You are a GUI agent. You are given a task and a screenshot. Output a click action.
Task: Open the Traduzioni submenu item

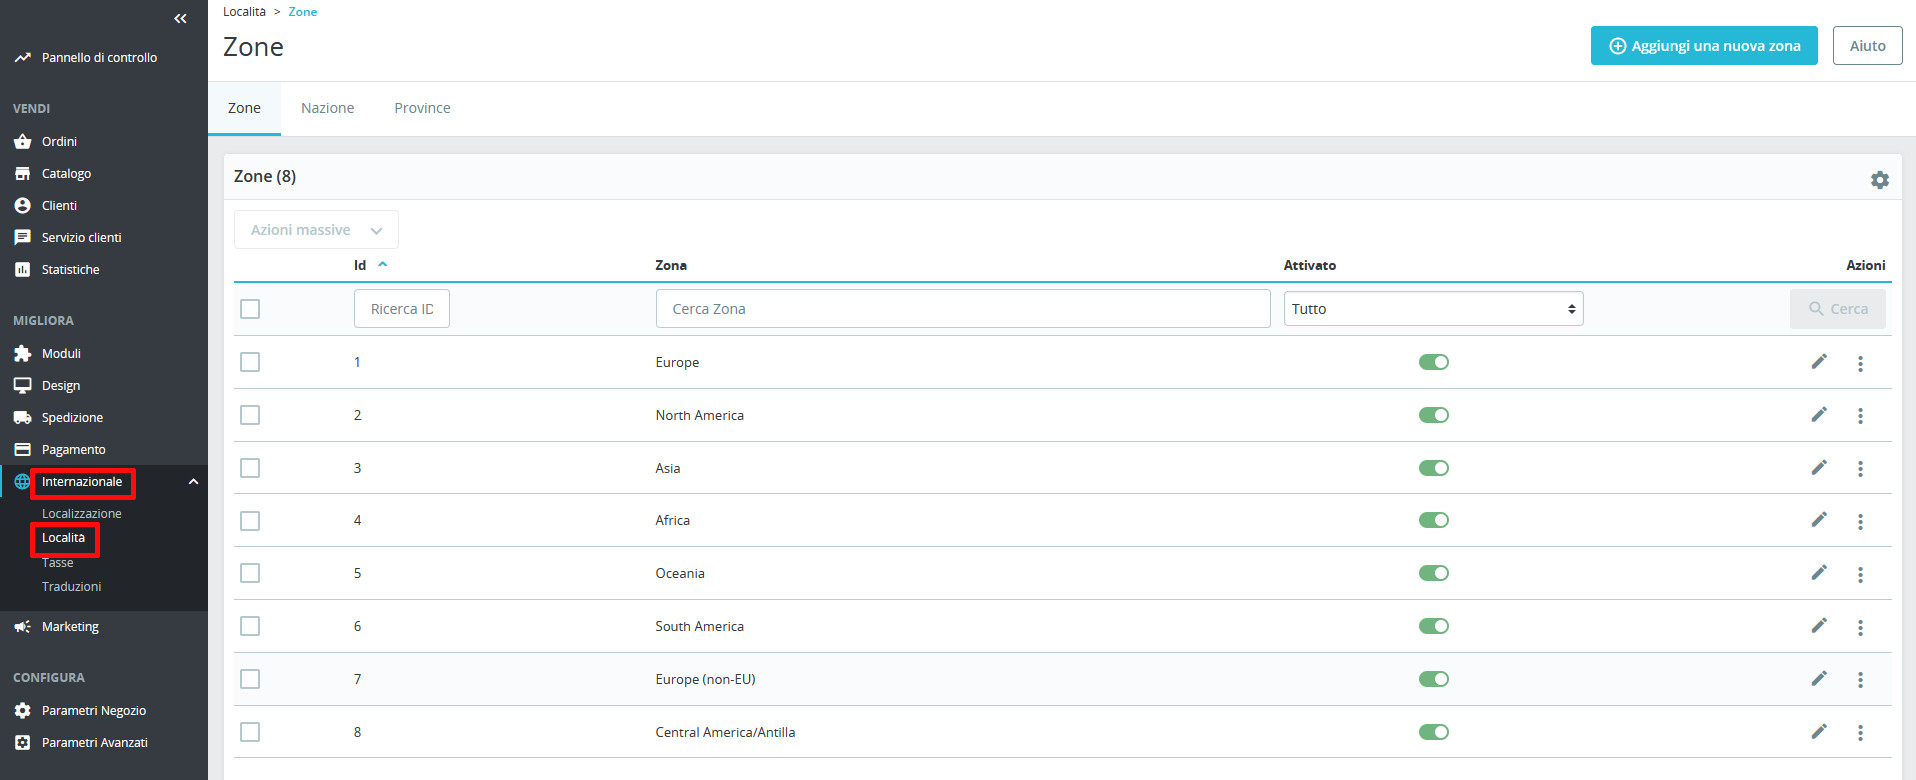pos(71,587)
